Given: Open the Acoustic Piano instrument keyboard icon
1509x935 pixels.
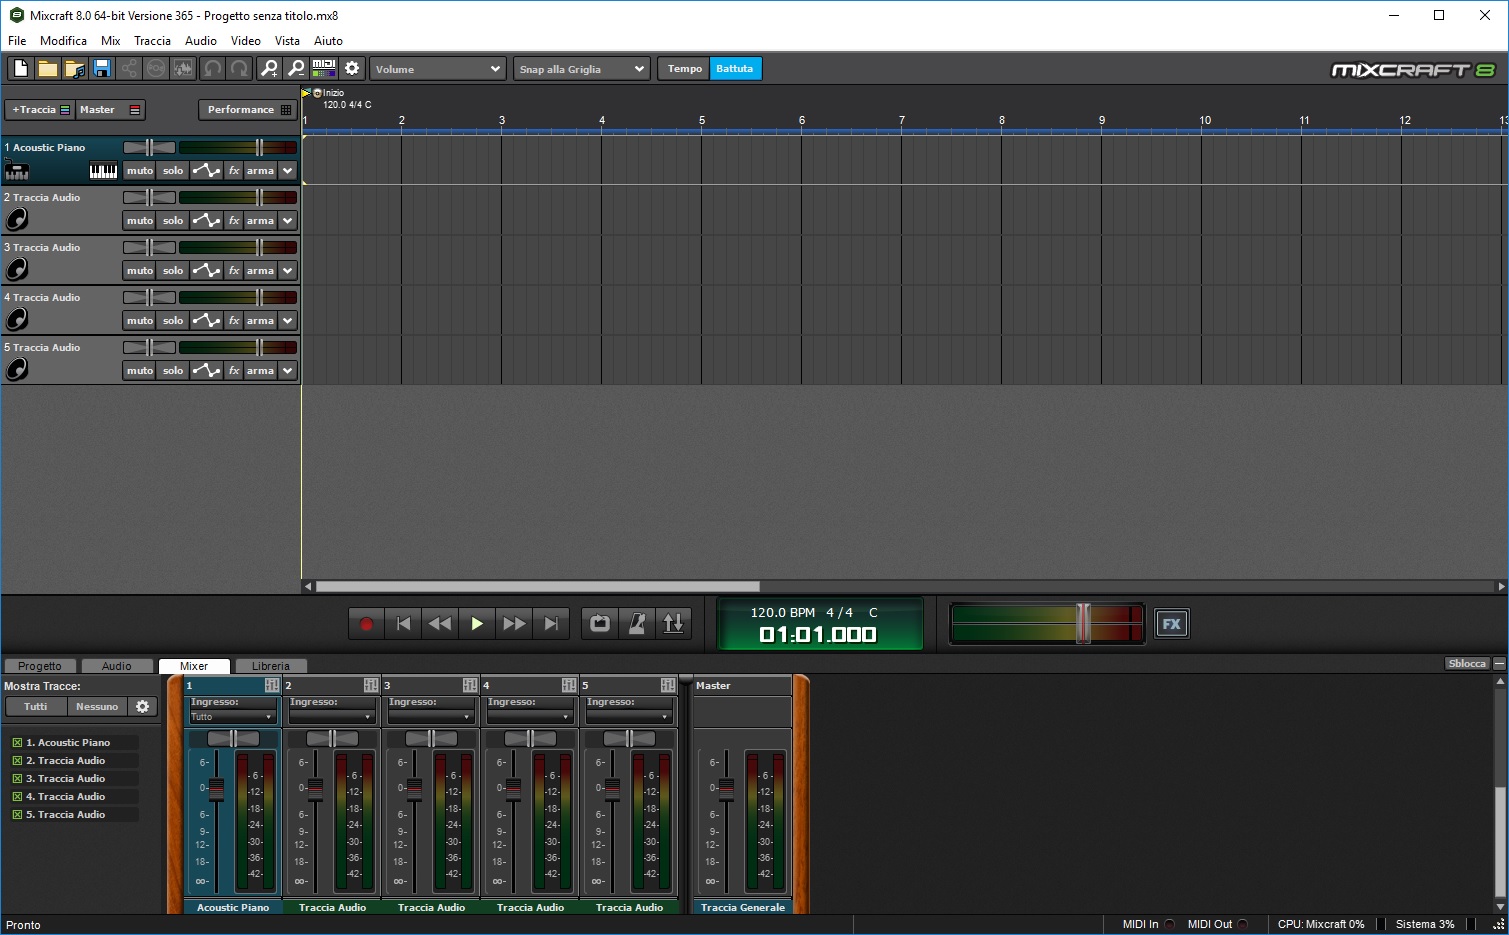Looking at the screenshot, I should pyautogui.click(x=103, y=171).
